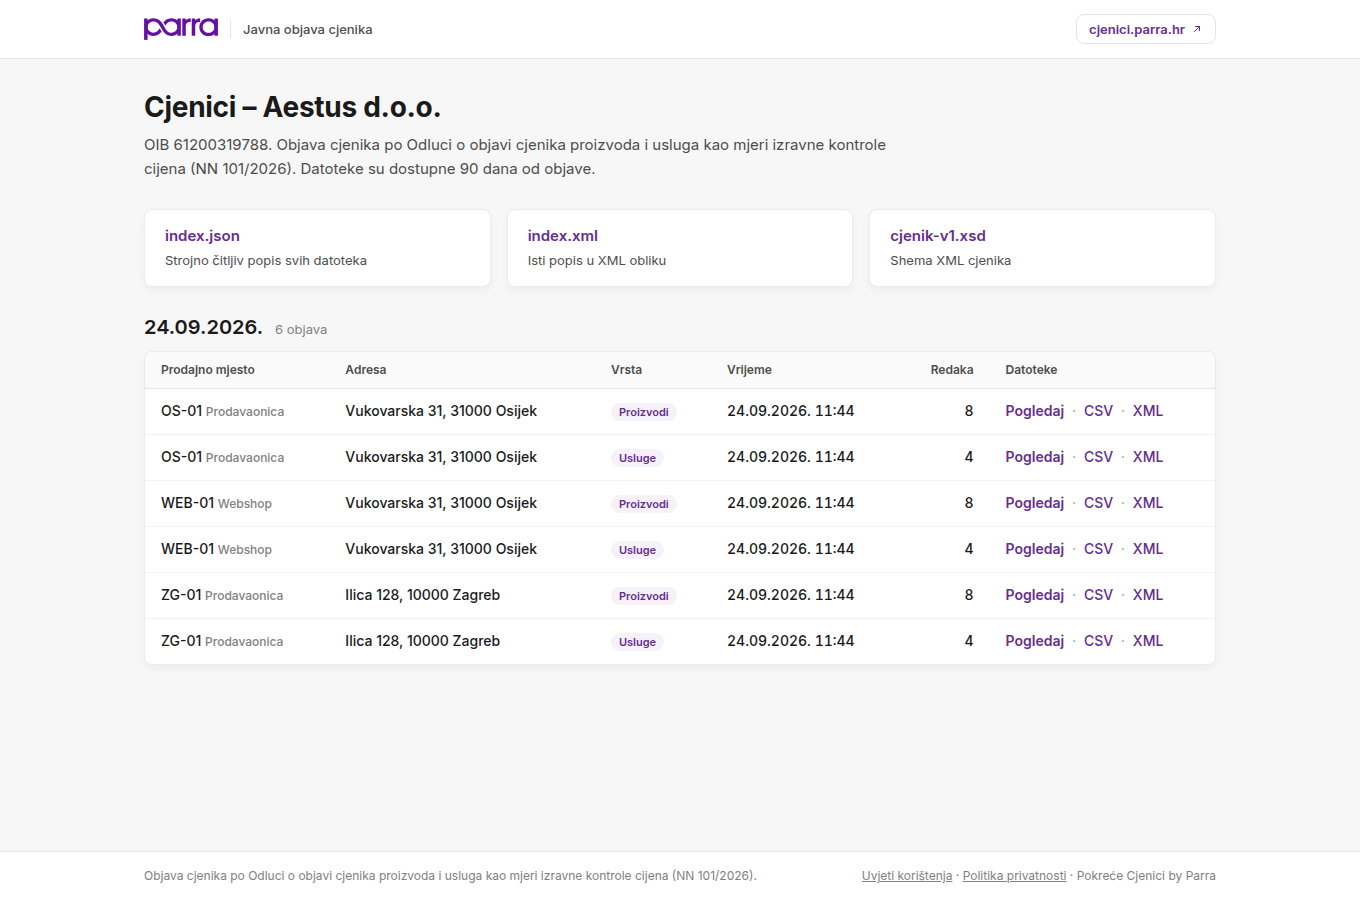Click the Ilica 128 address in ZG-01 Proizvodi row
The image size is (1360, 900).
click(x=423, y=595)
